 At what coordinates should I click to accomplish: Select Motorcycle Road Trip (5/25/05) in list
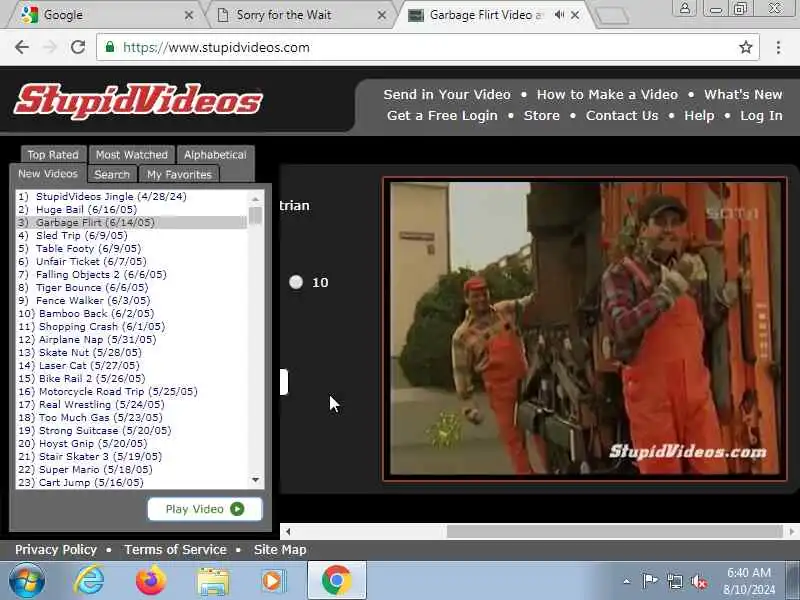click(132, 391)
